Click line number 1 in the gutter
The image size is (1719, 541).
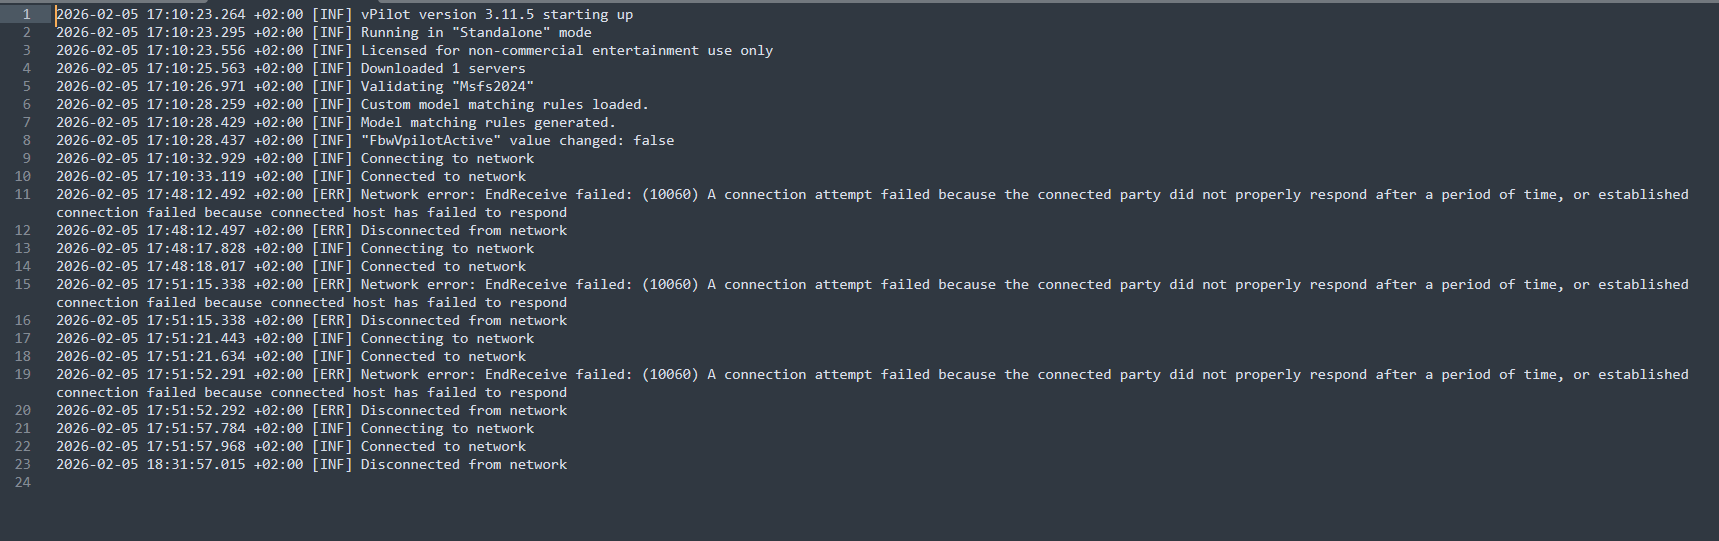pyautogui.click(x=27, y=15)
